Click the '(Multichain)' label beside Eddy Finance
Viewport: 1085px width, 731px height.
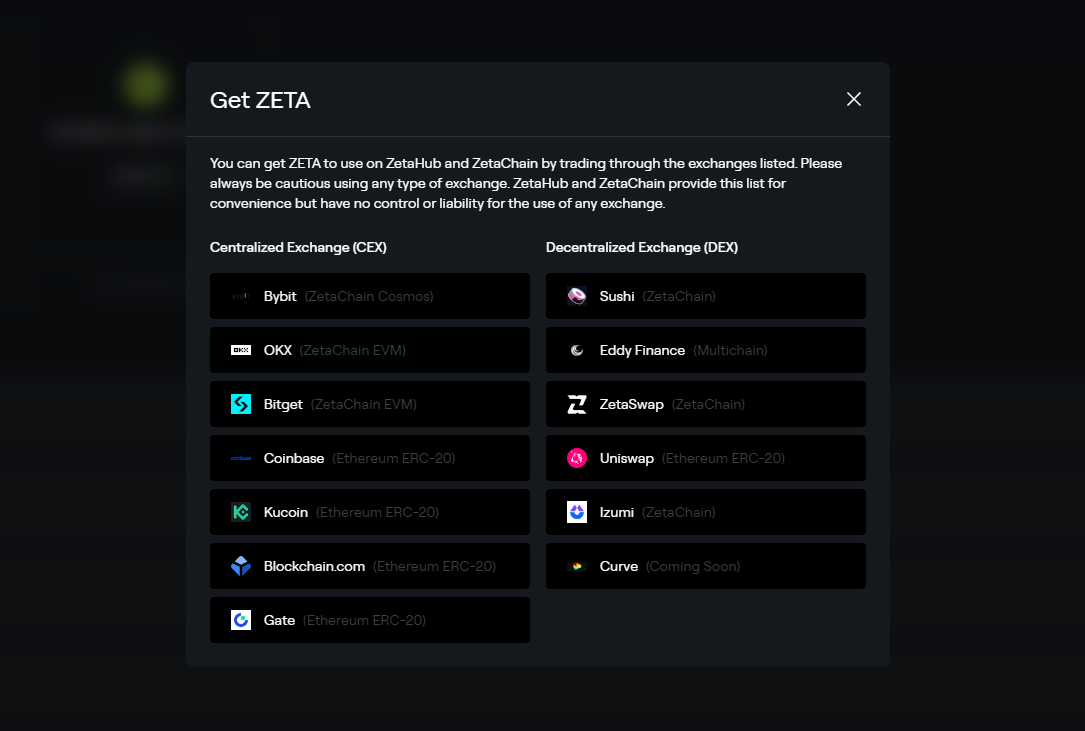click(x=731, y=350)
